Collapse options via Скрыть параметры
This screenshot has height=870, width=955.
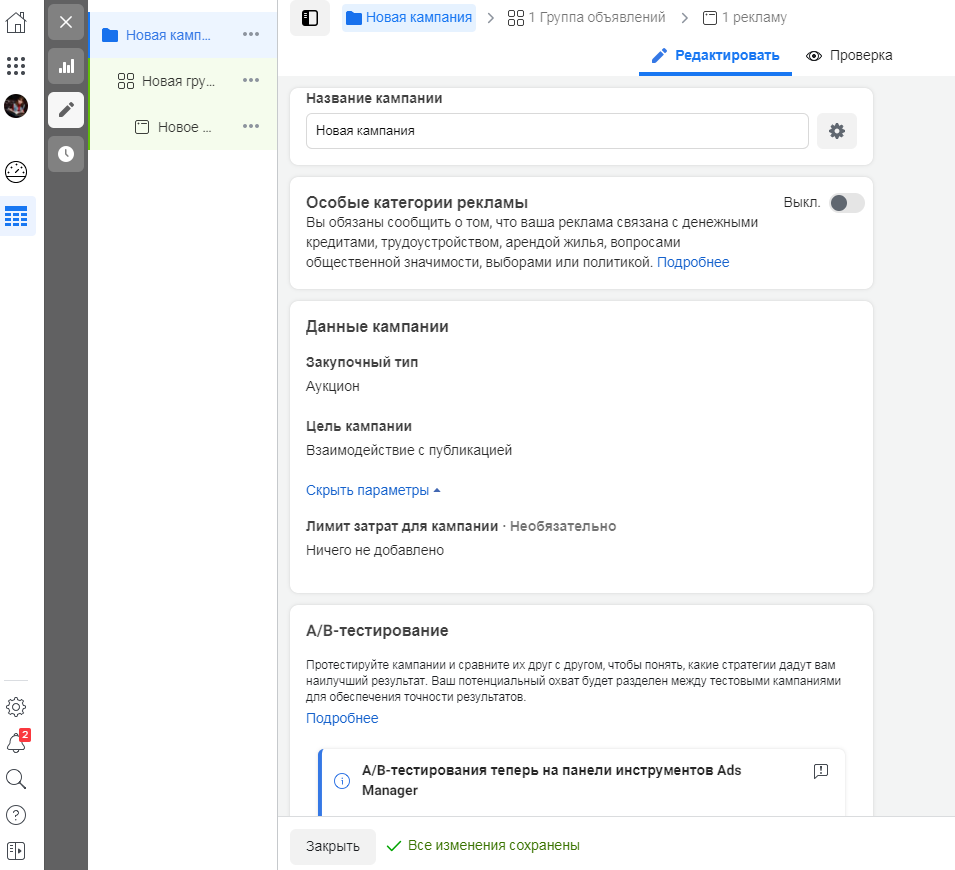click(x=373, y=490)
